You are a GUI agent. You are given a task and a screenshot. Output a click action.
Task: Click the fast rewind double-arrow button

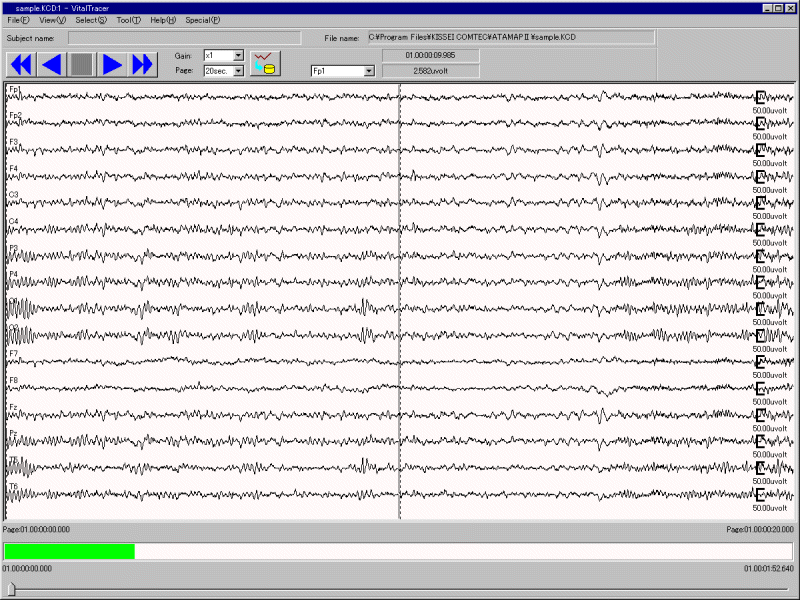20,65
